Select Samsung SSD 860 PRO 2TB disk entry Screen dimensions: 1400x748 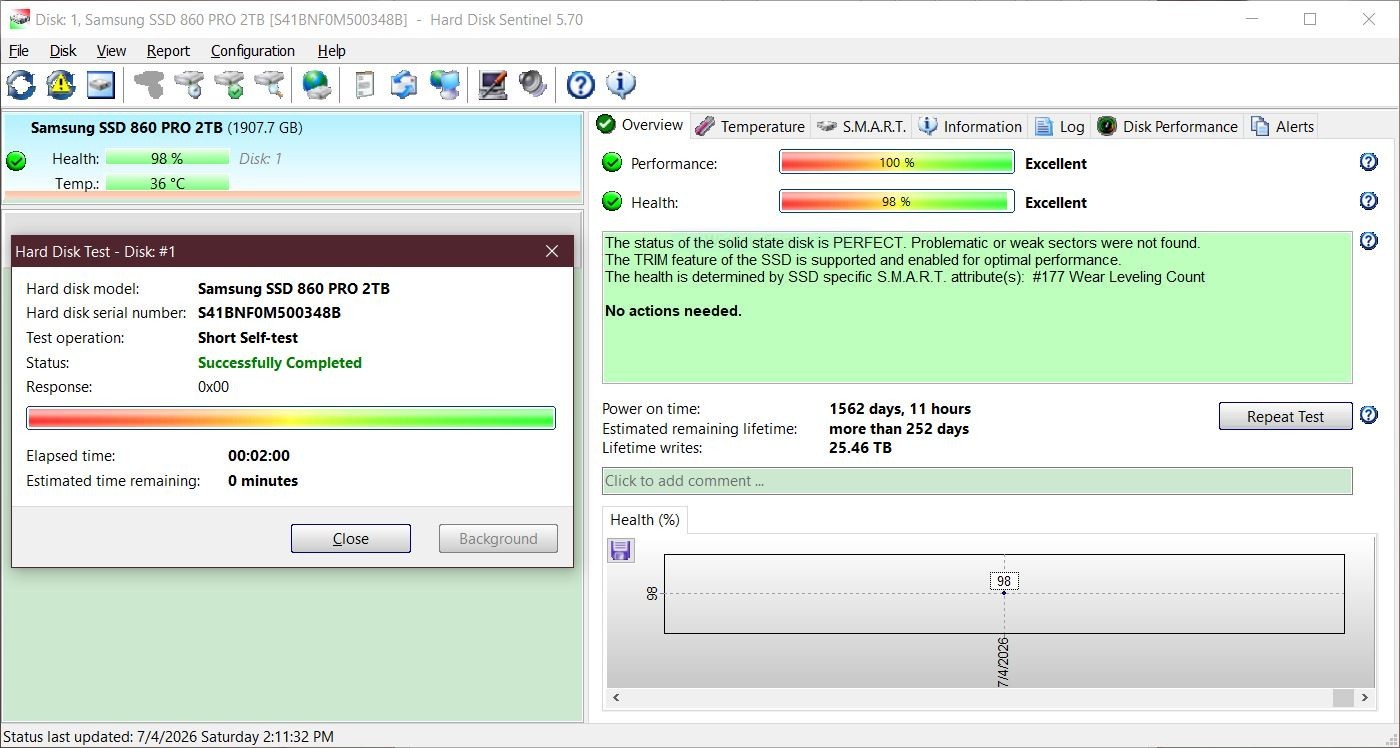[x=292, y=157]
